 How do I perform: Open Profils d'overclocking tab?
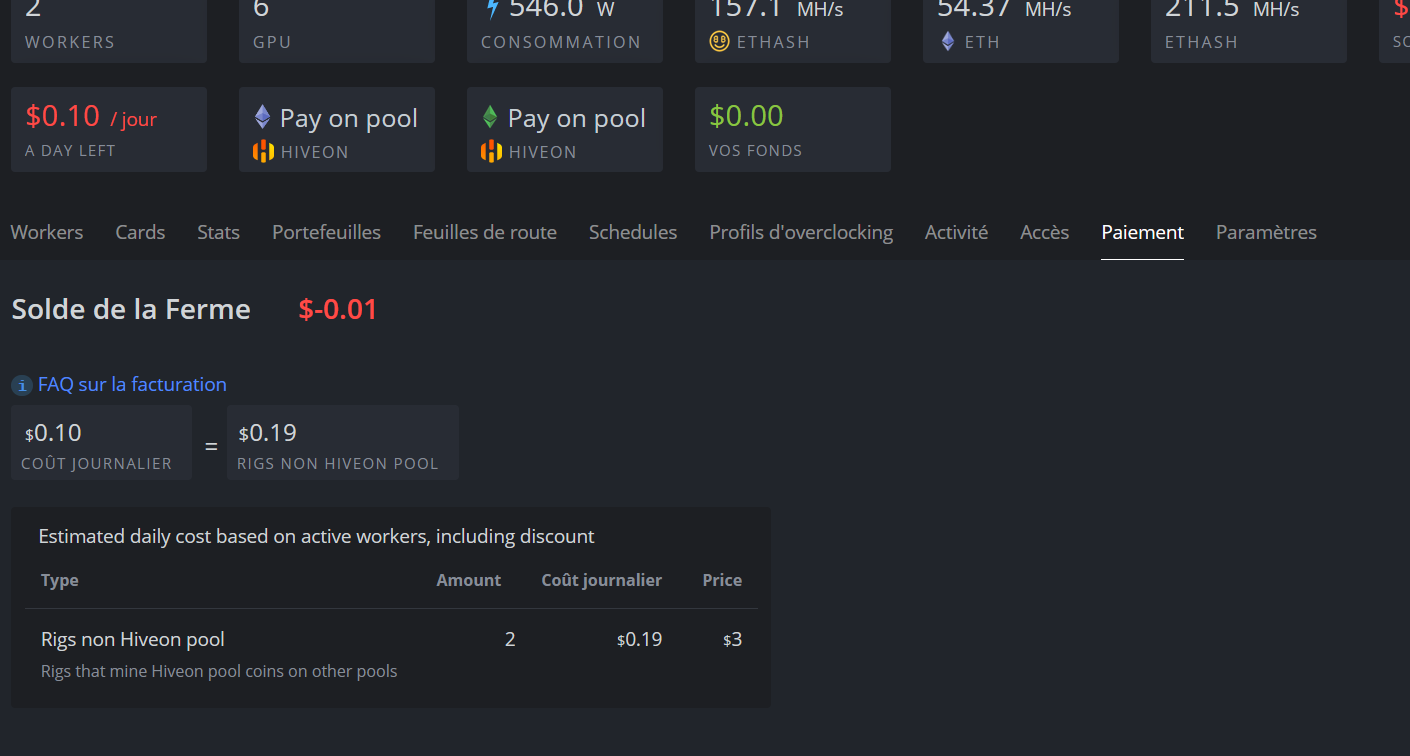tap(801, 232)
